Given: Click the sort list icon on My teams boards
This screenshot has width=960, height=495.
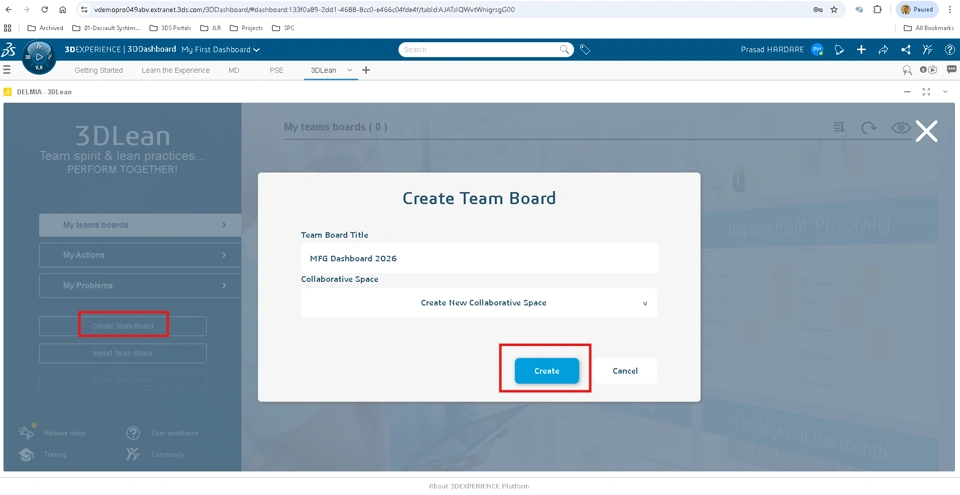Looking at the screenshot, I should (839, 127).
